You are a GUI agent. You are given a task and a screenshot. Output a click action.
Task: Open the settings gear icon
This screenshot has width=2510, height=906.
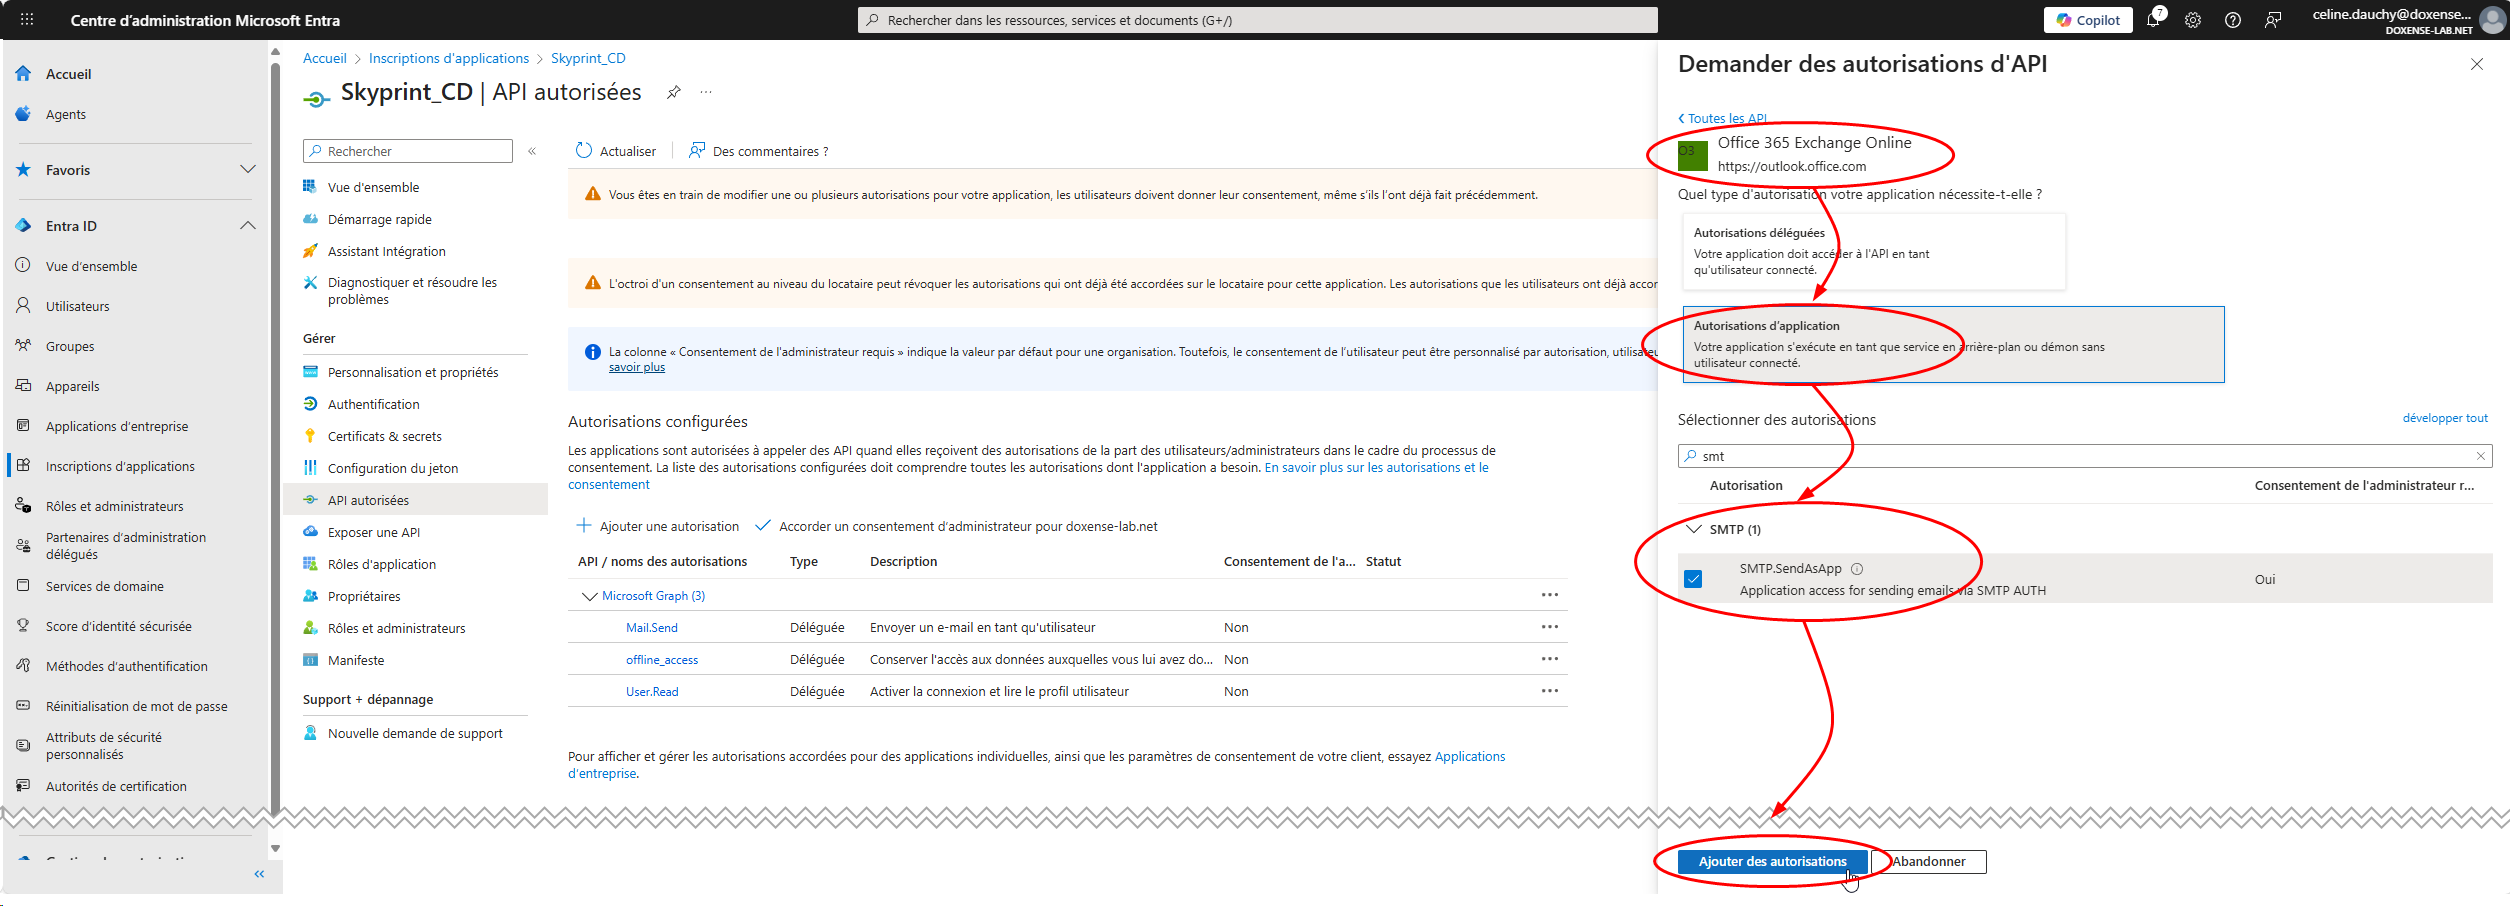[2193, 20]
